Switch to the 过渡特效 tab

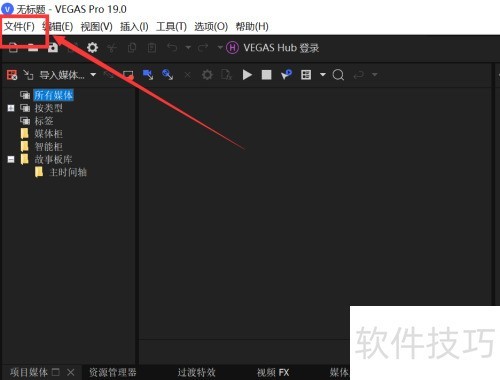pos(196,372)
